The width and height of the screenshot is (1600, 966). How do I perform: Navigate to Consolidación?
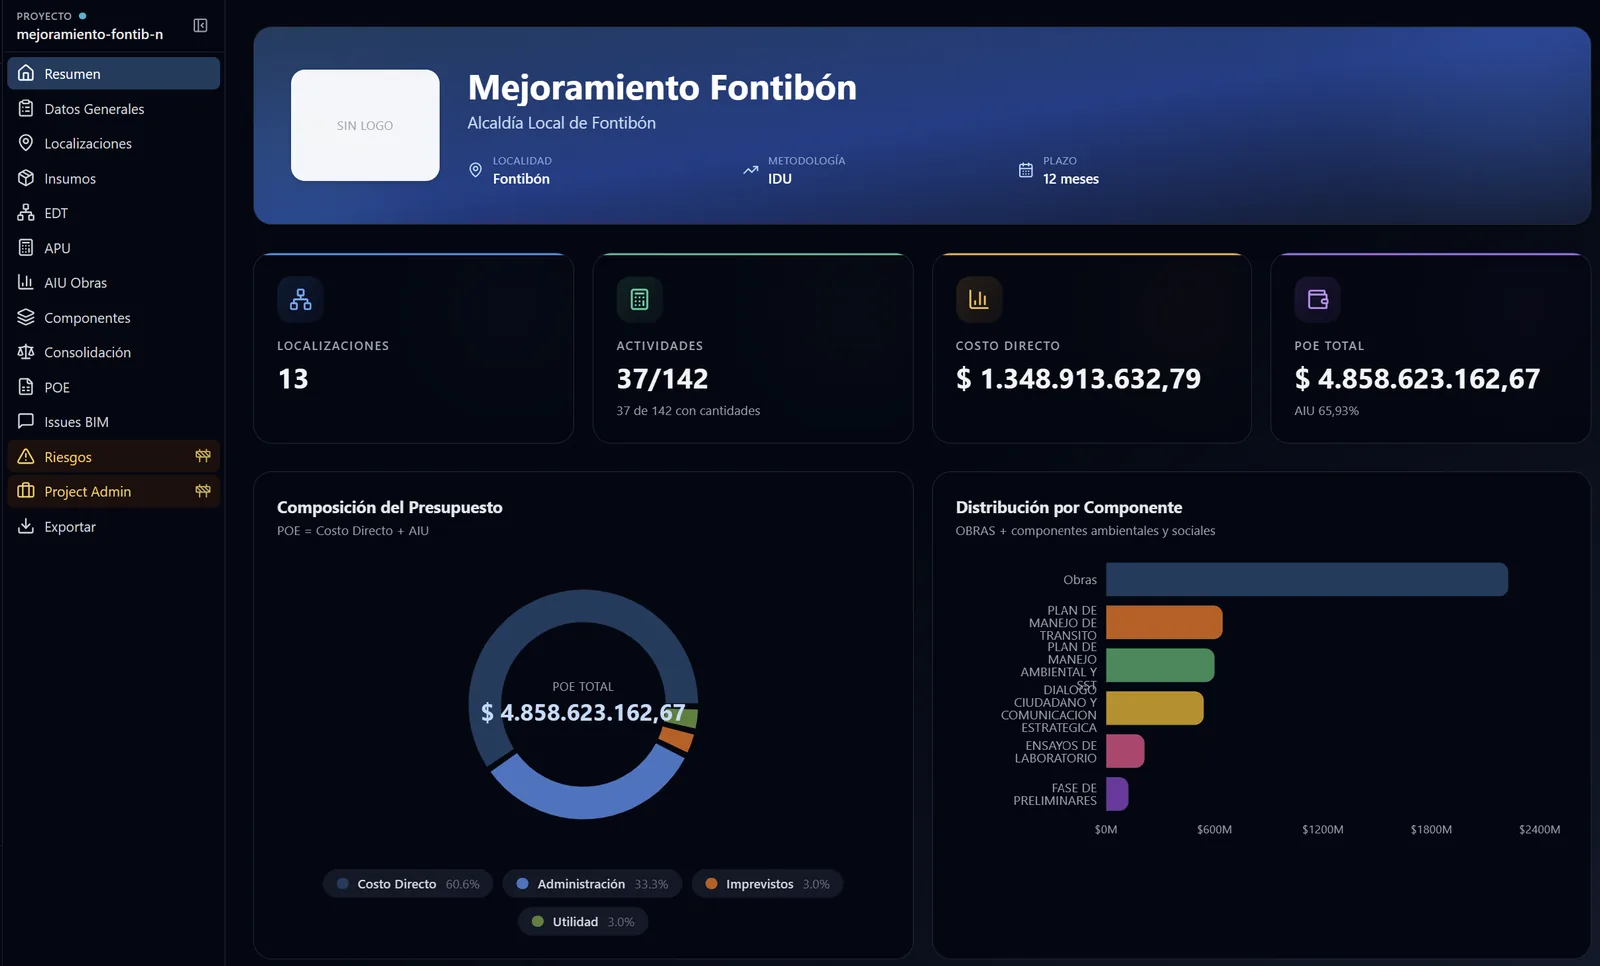pos(113,352)
